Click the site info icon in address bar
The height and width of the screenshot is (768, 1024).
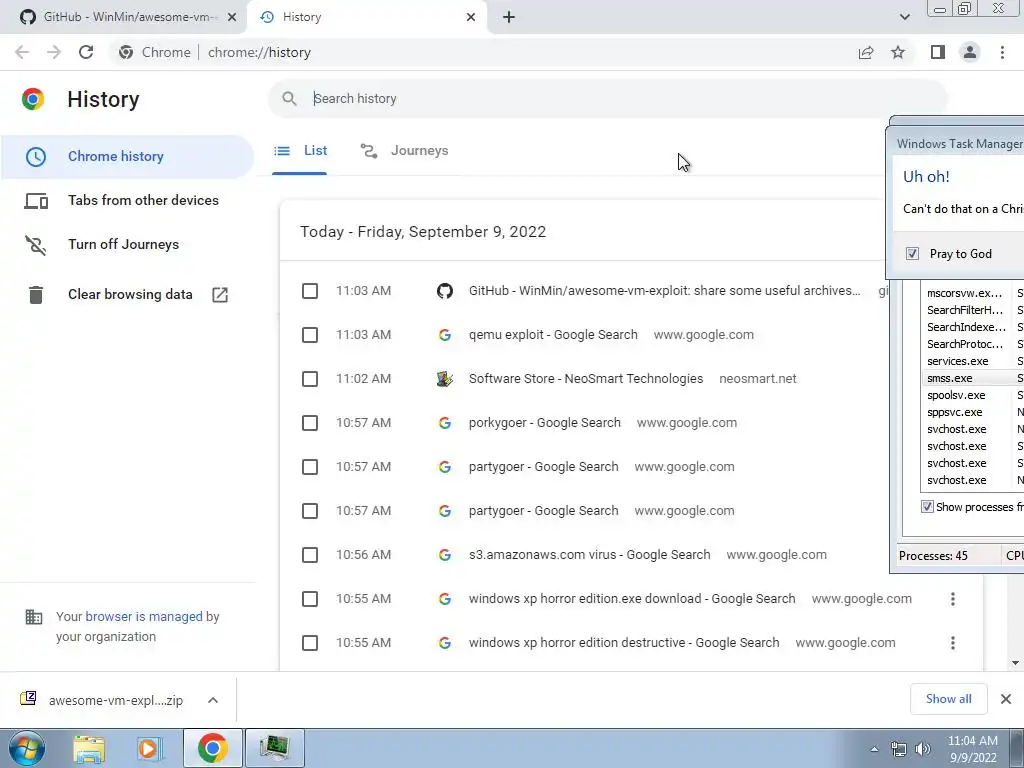[126, 52]
